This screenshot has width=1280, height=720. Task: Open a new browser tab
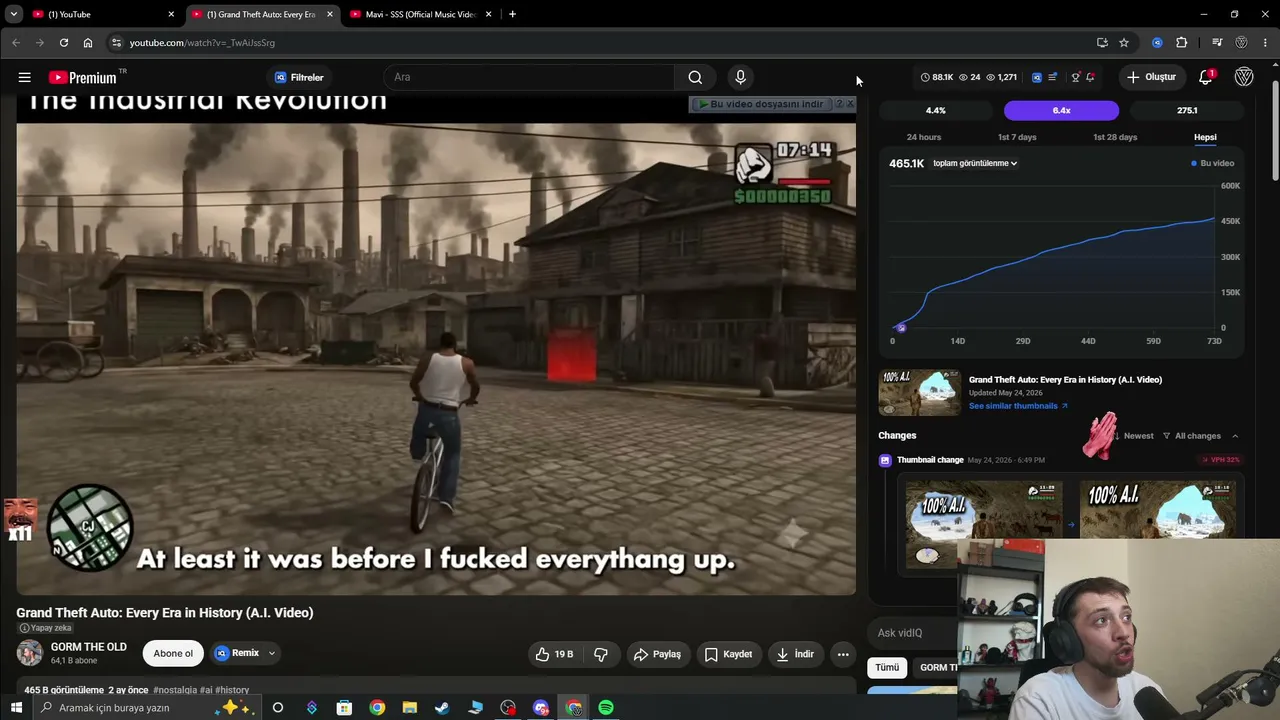[x=512, y=14]
